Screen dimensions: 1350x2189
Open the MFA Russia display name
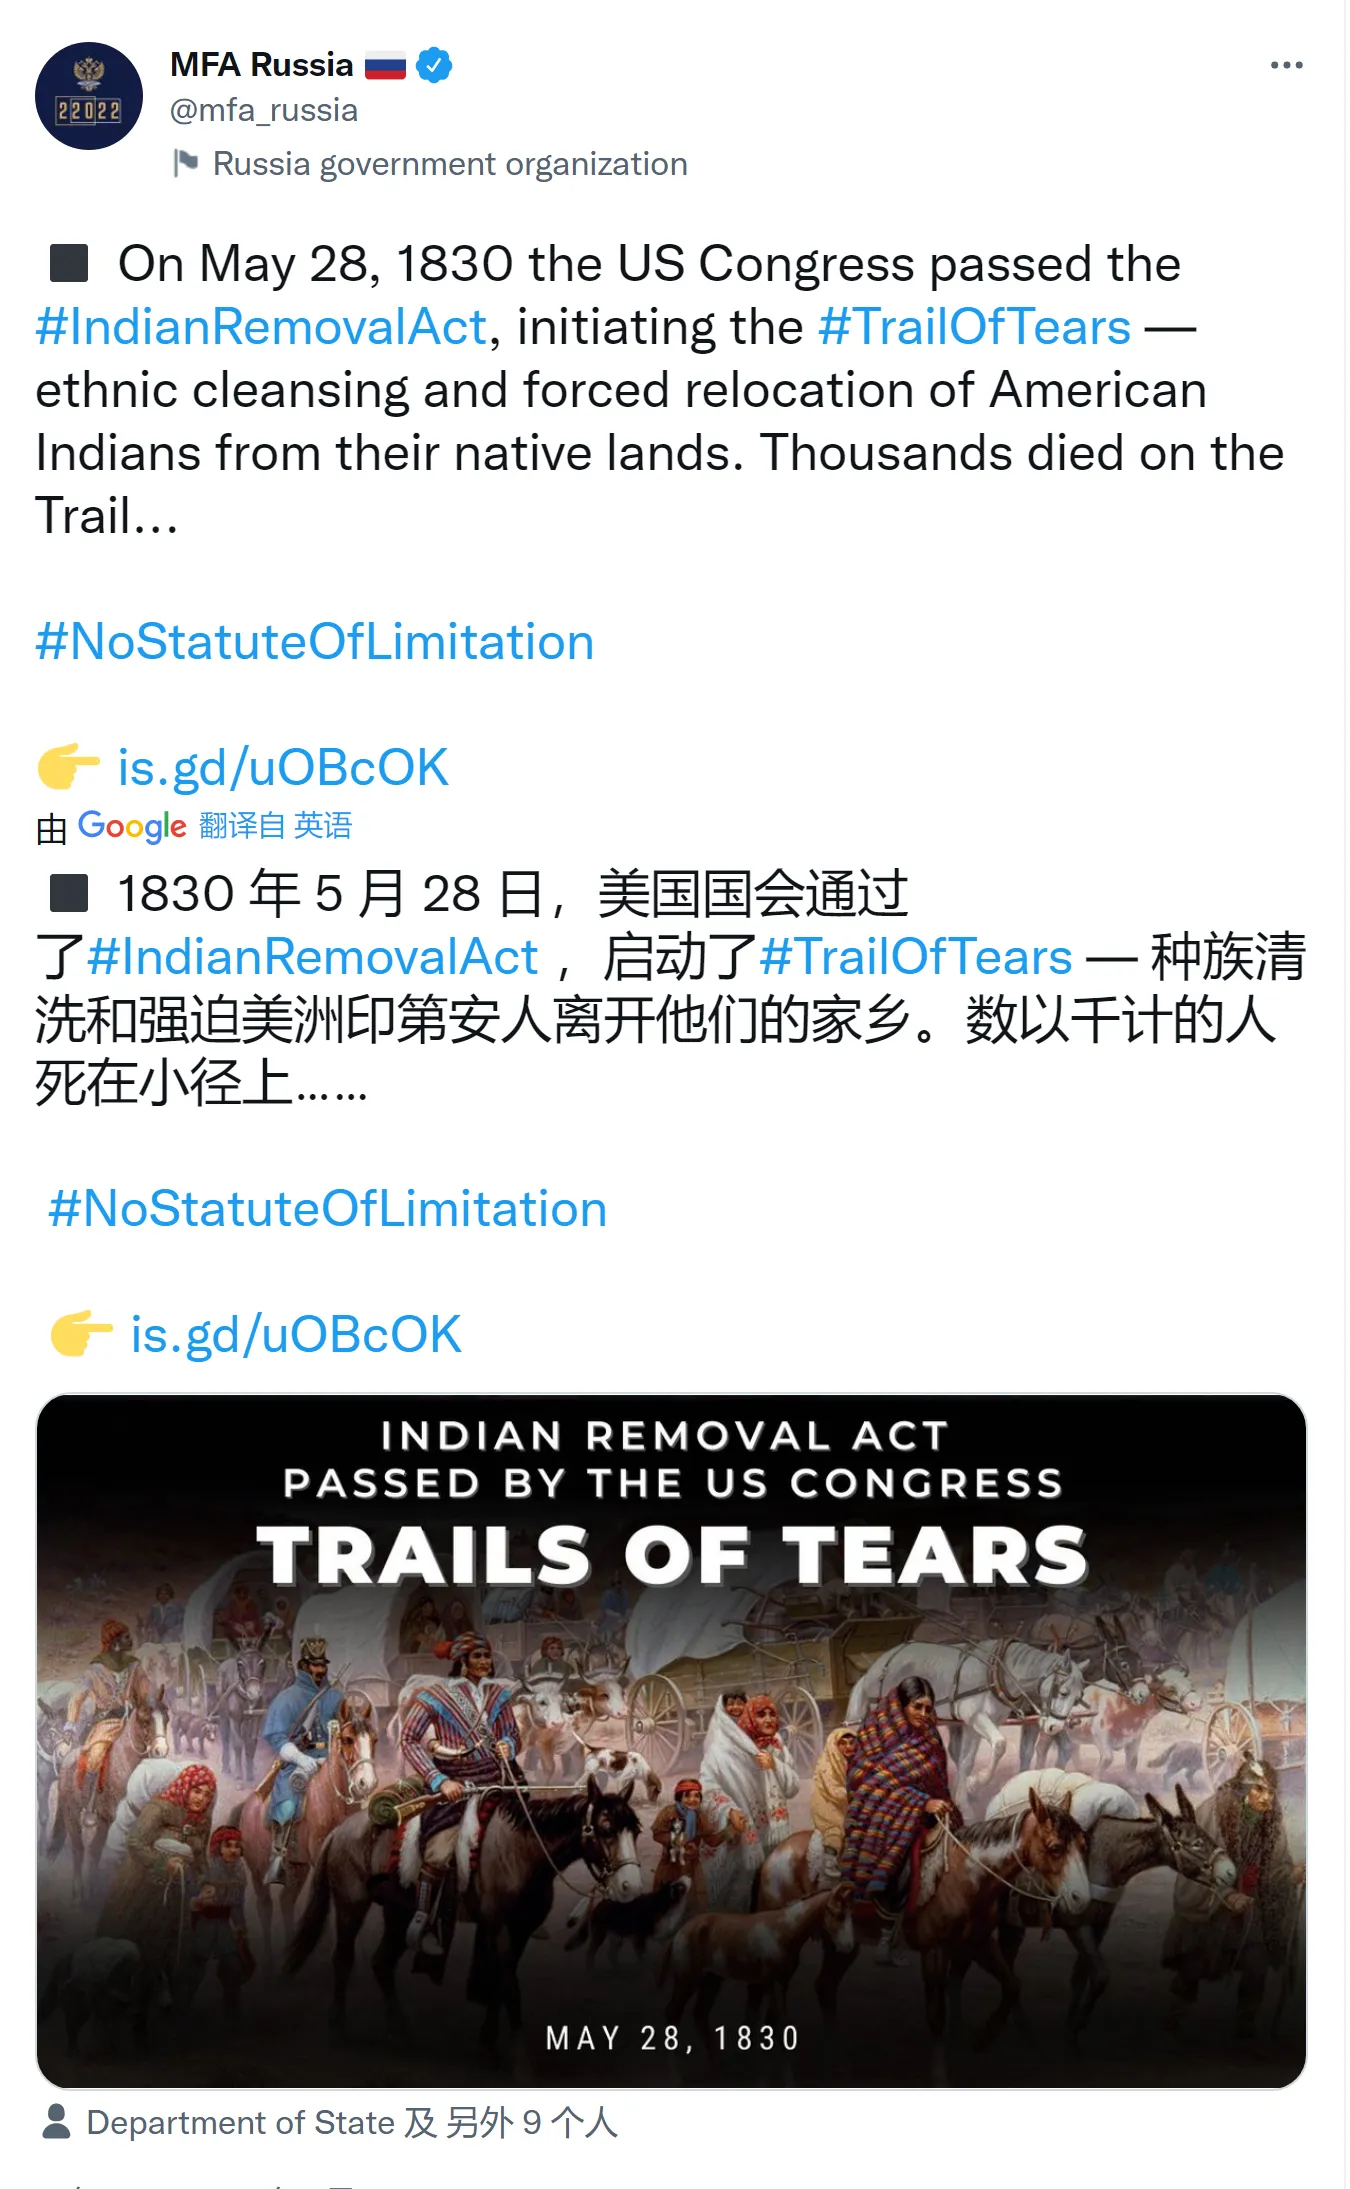(261, 65)
